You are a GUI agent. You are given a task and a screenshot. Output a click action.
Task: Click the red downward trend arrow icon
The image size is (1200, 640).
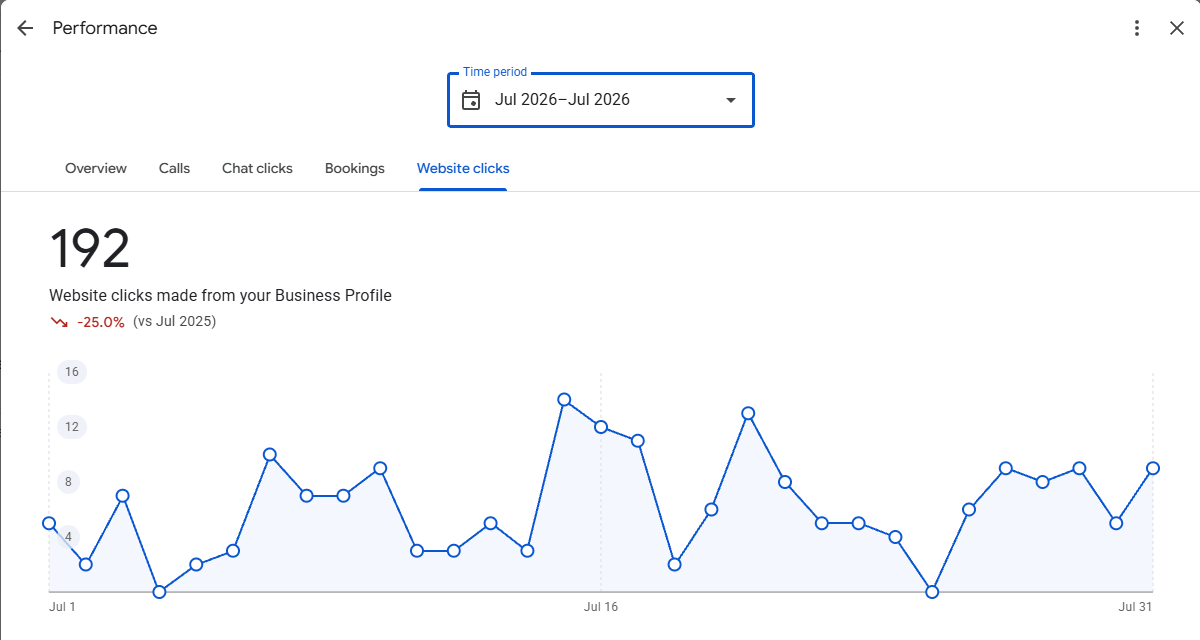59,322
